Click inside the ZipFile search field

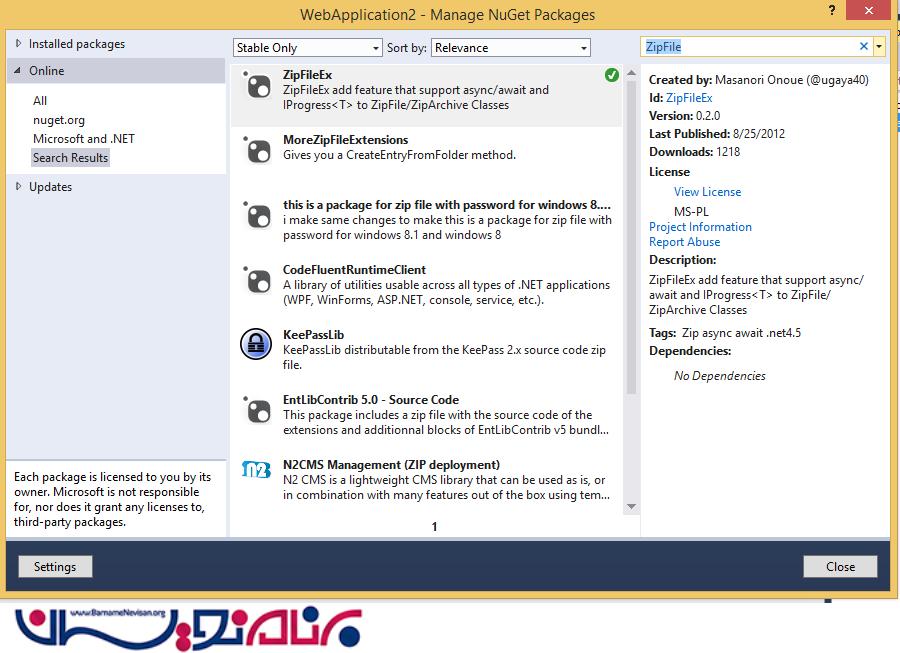pyautogui.click(x=750, y=47)
